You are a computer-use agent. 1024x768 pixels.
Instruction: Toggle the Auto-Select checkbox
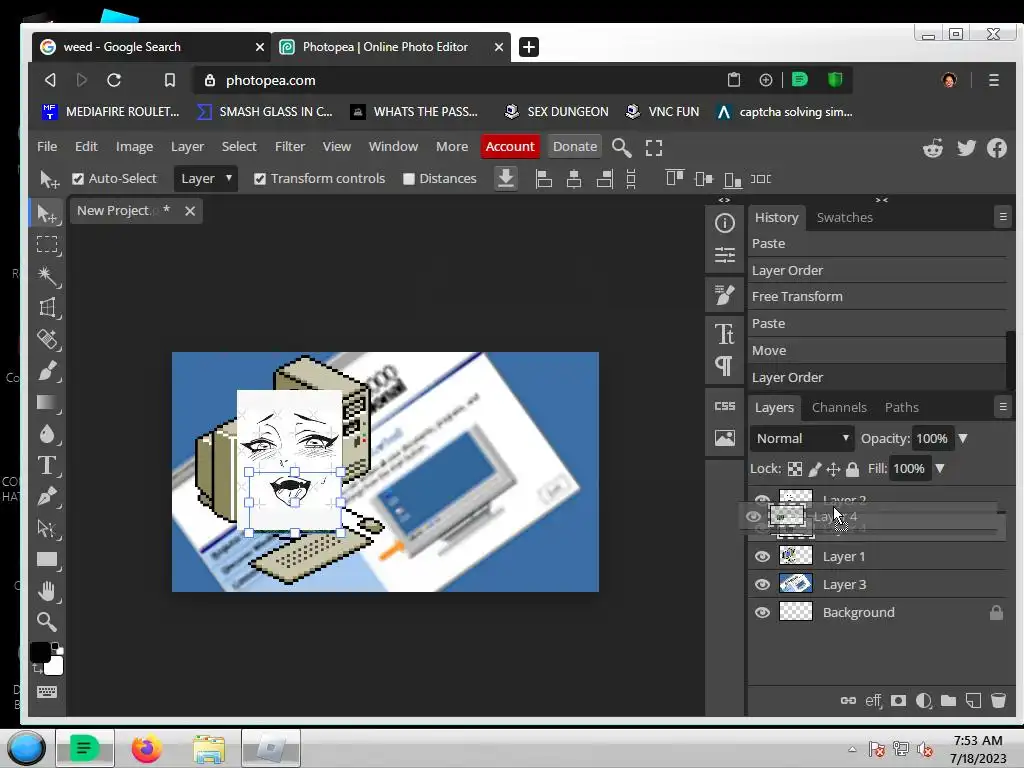click(78, 179)
